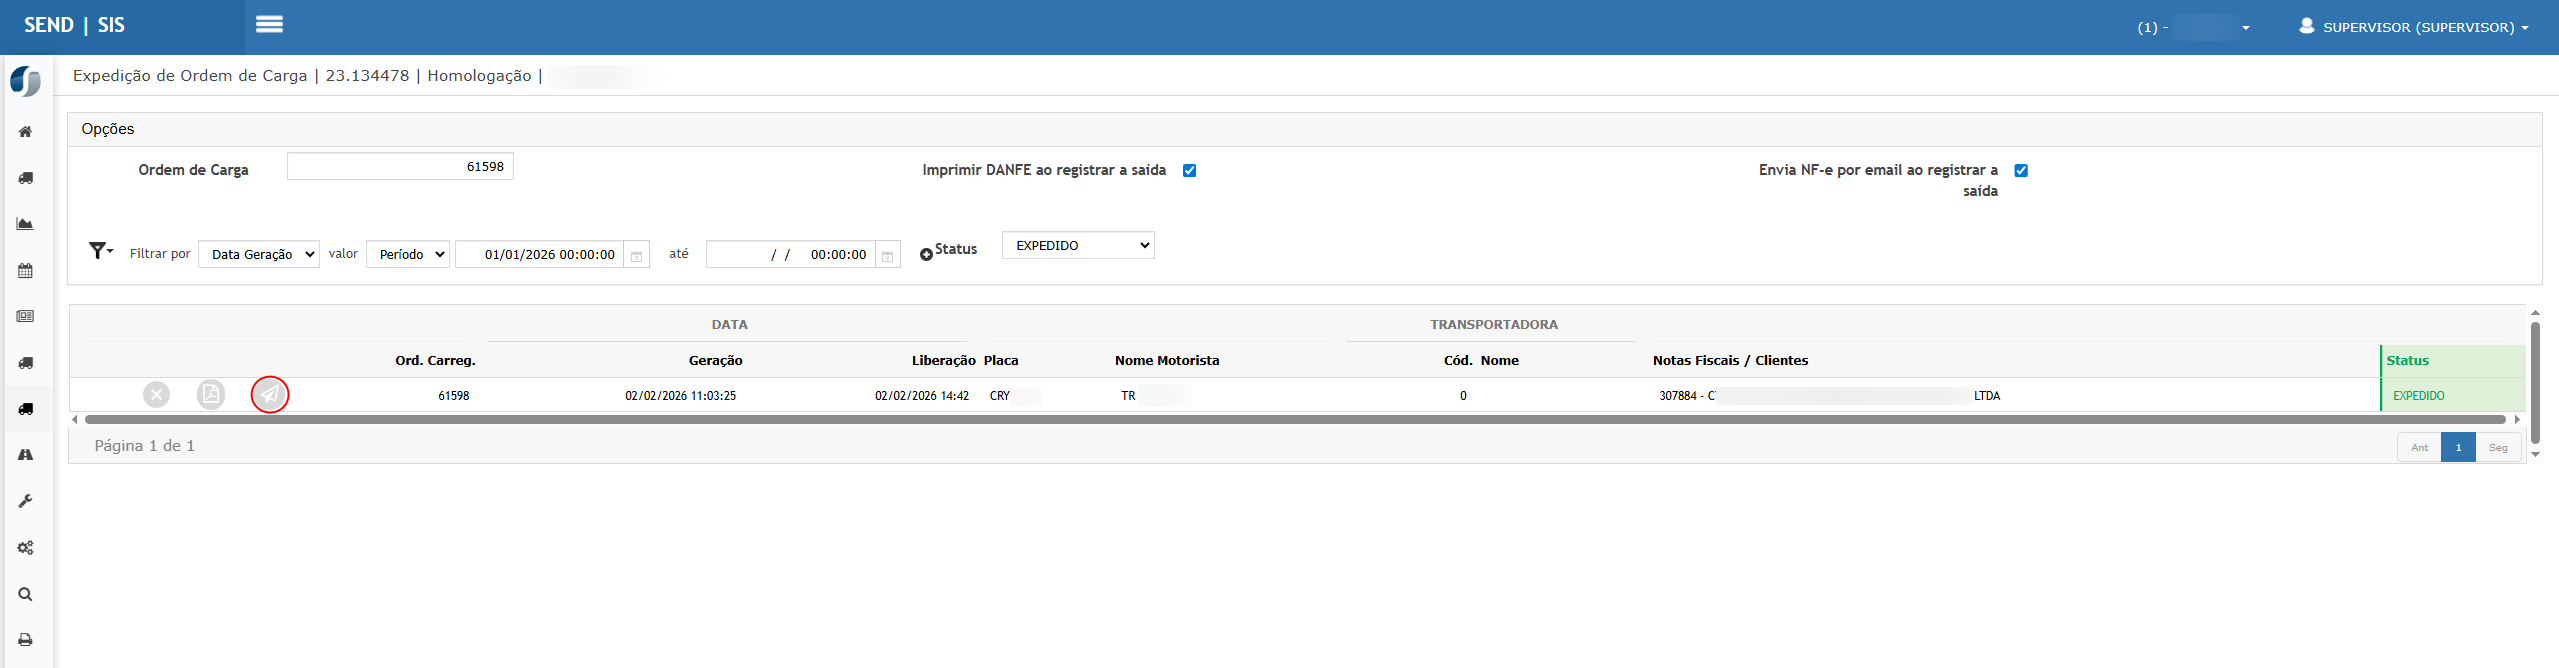Toggle the hamburger menu in the top bar
The height and width of the screenshot is (668, 2559).
tap(269, 25)
